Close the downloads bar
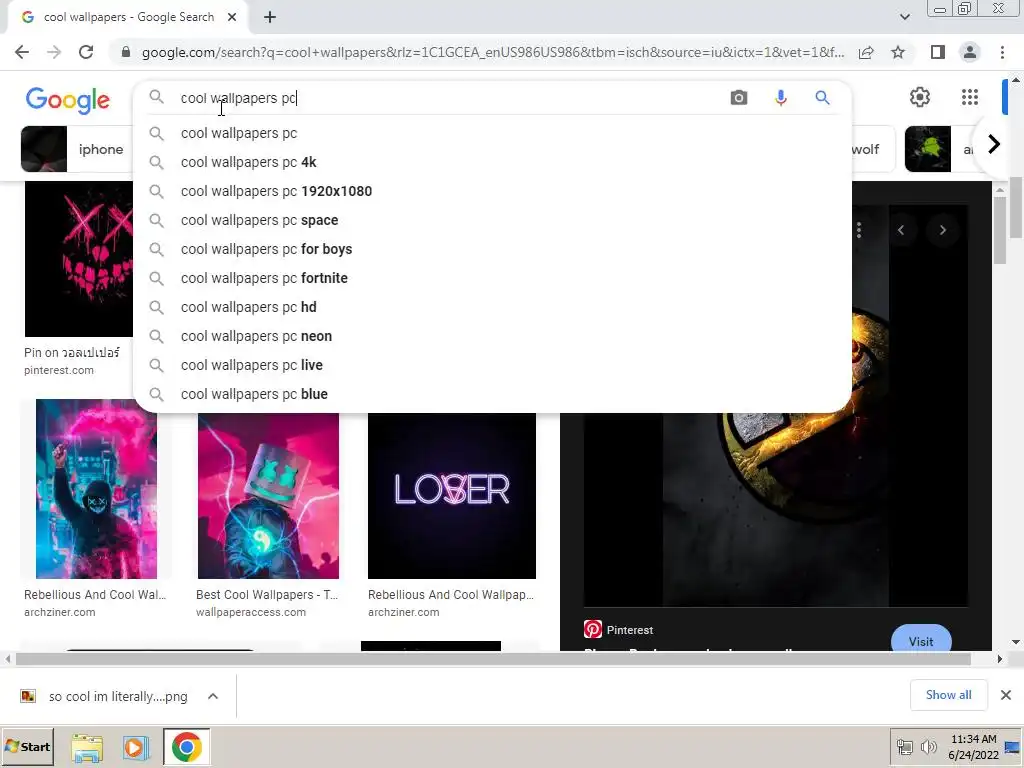The width and height of the screenshot is (1024, 768). coord(1006,696)
